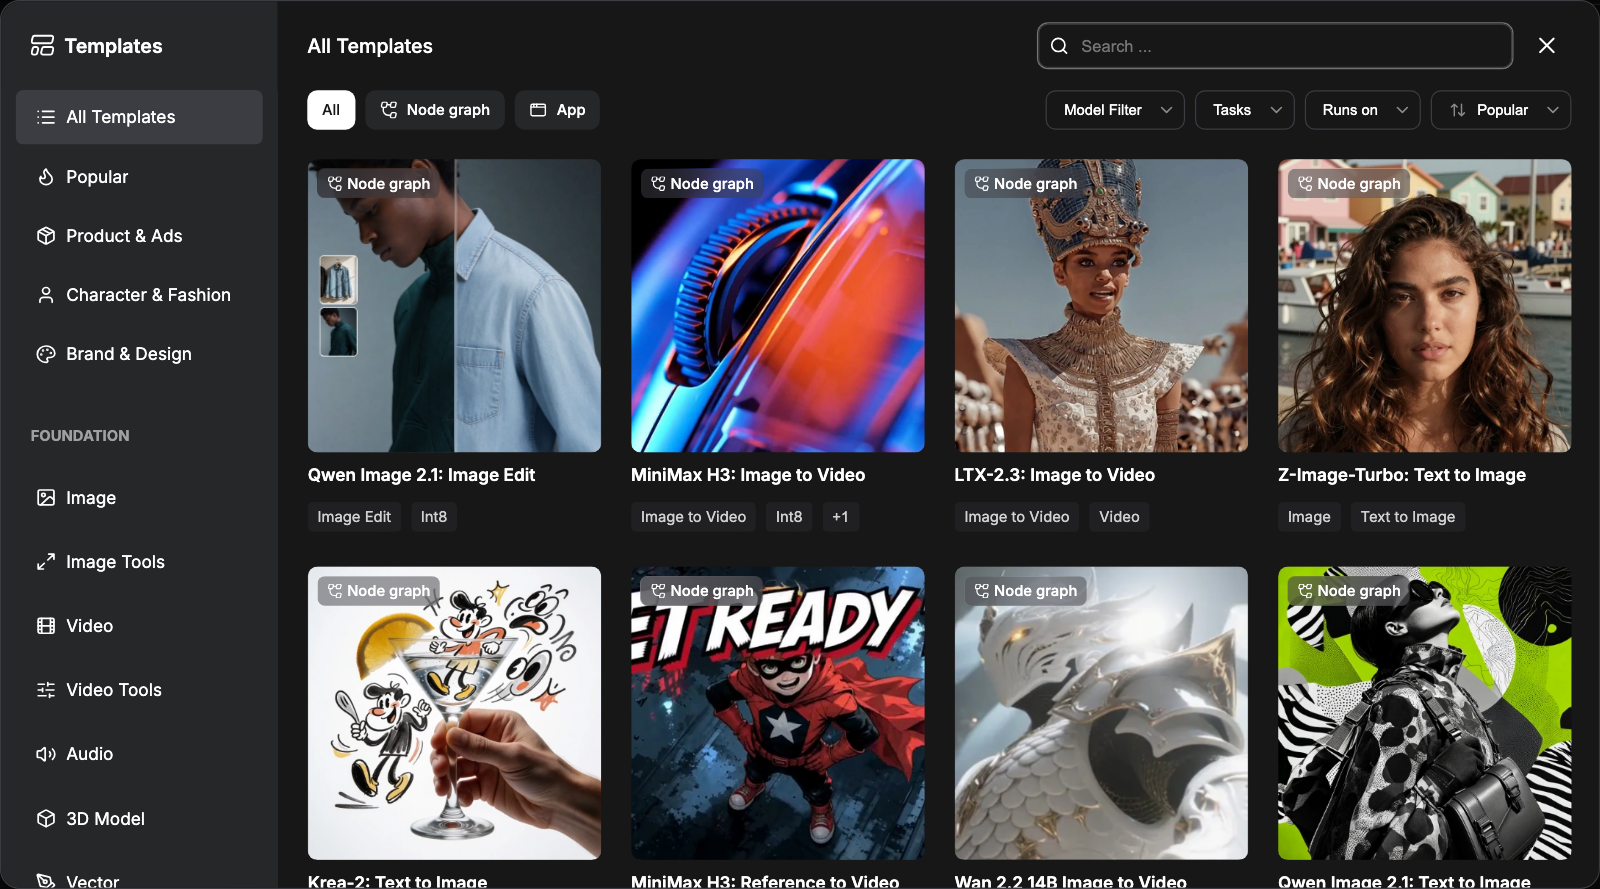1600x889 pixels.
Task: Click the Video tag under LTX-2.3
Action: pyautogui.click(x=1119, y=517)
